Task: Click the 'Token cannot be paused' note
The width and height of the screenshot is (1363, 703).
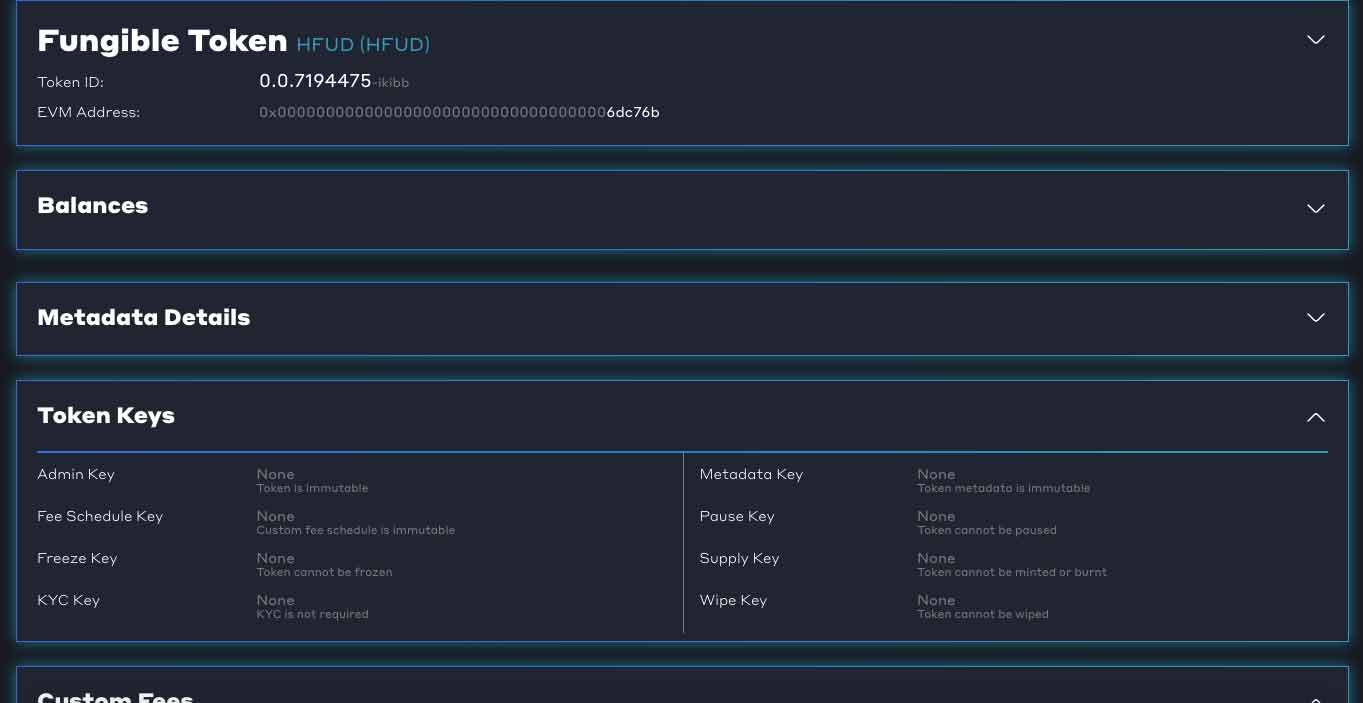Action: [x=987, y=530]
